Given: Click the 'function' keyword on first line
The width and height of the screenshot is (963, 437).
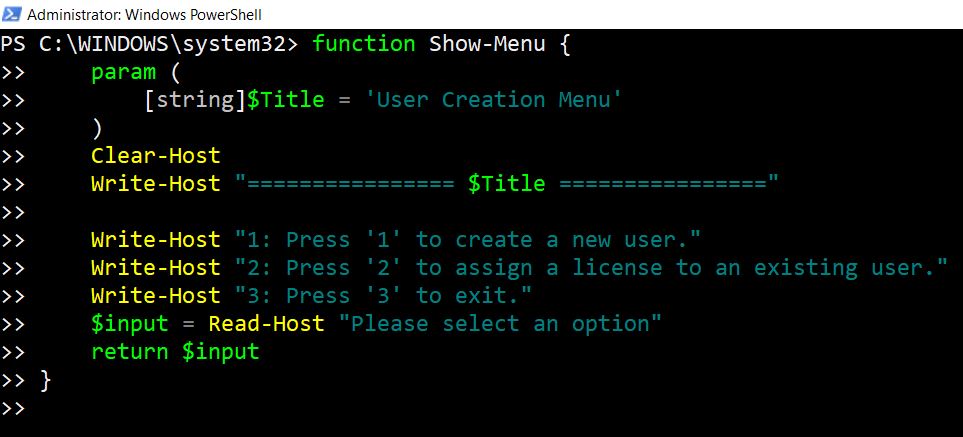Looking at the screenshot, I should [364, 44].
